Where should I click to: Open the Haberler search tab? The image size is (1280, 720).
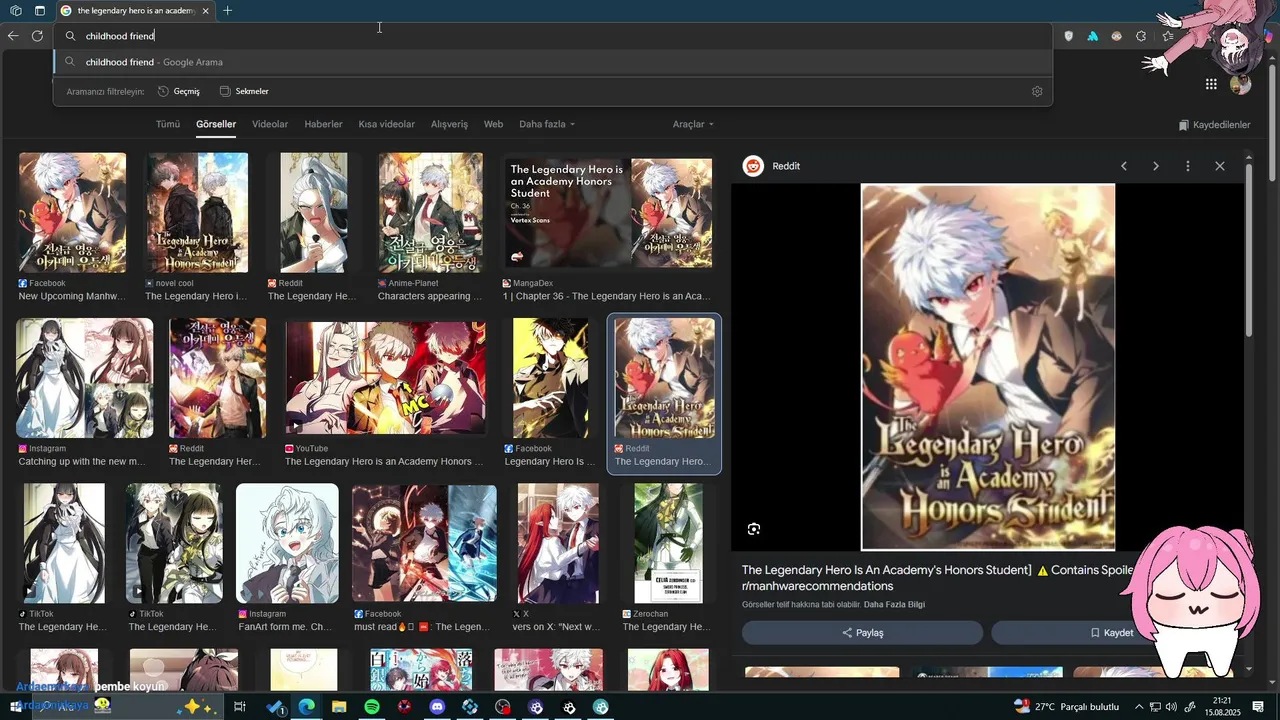point(323,124)
